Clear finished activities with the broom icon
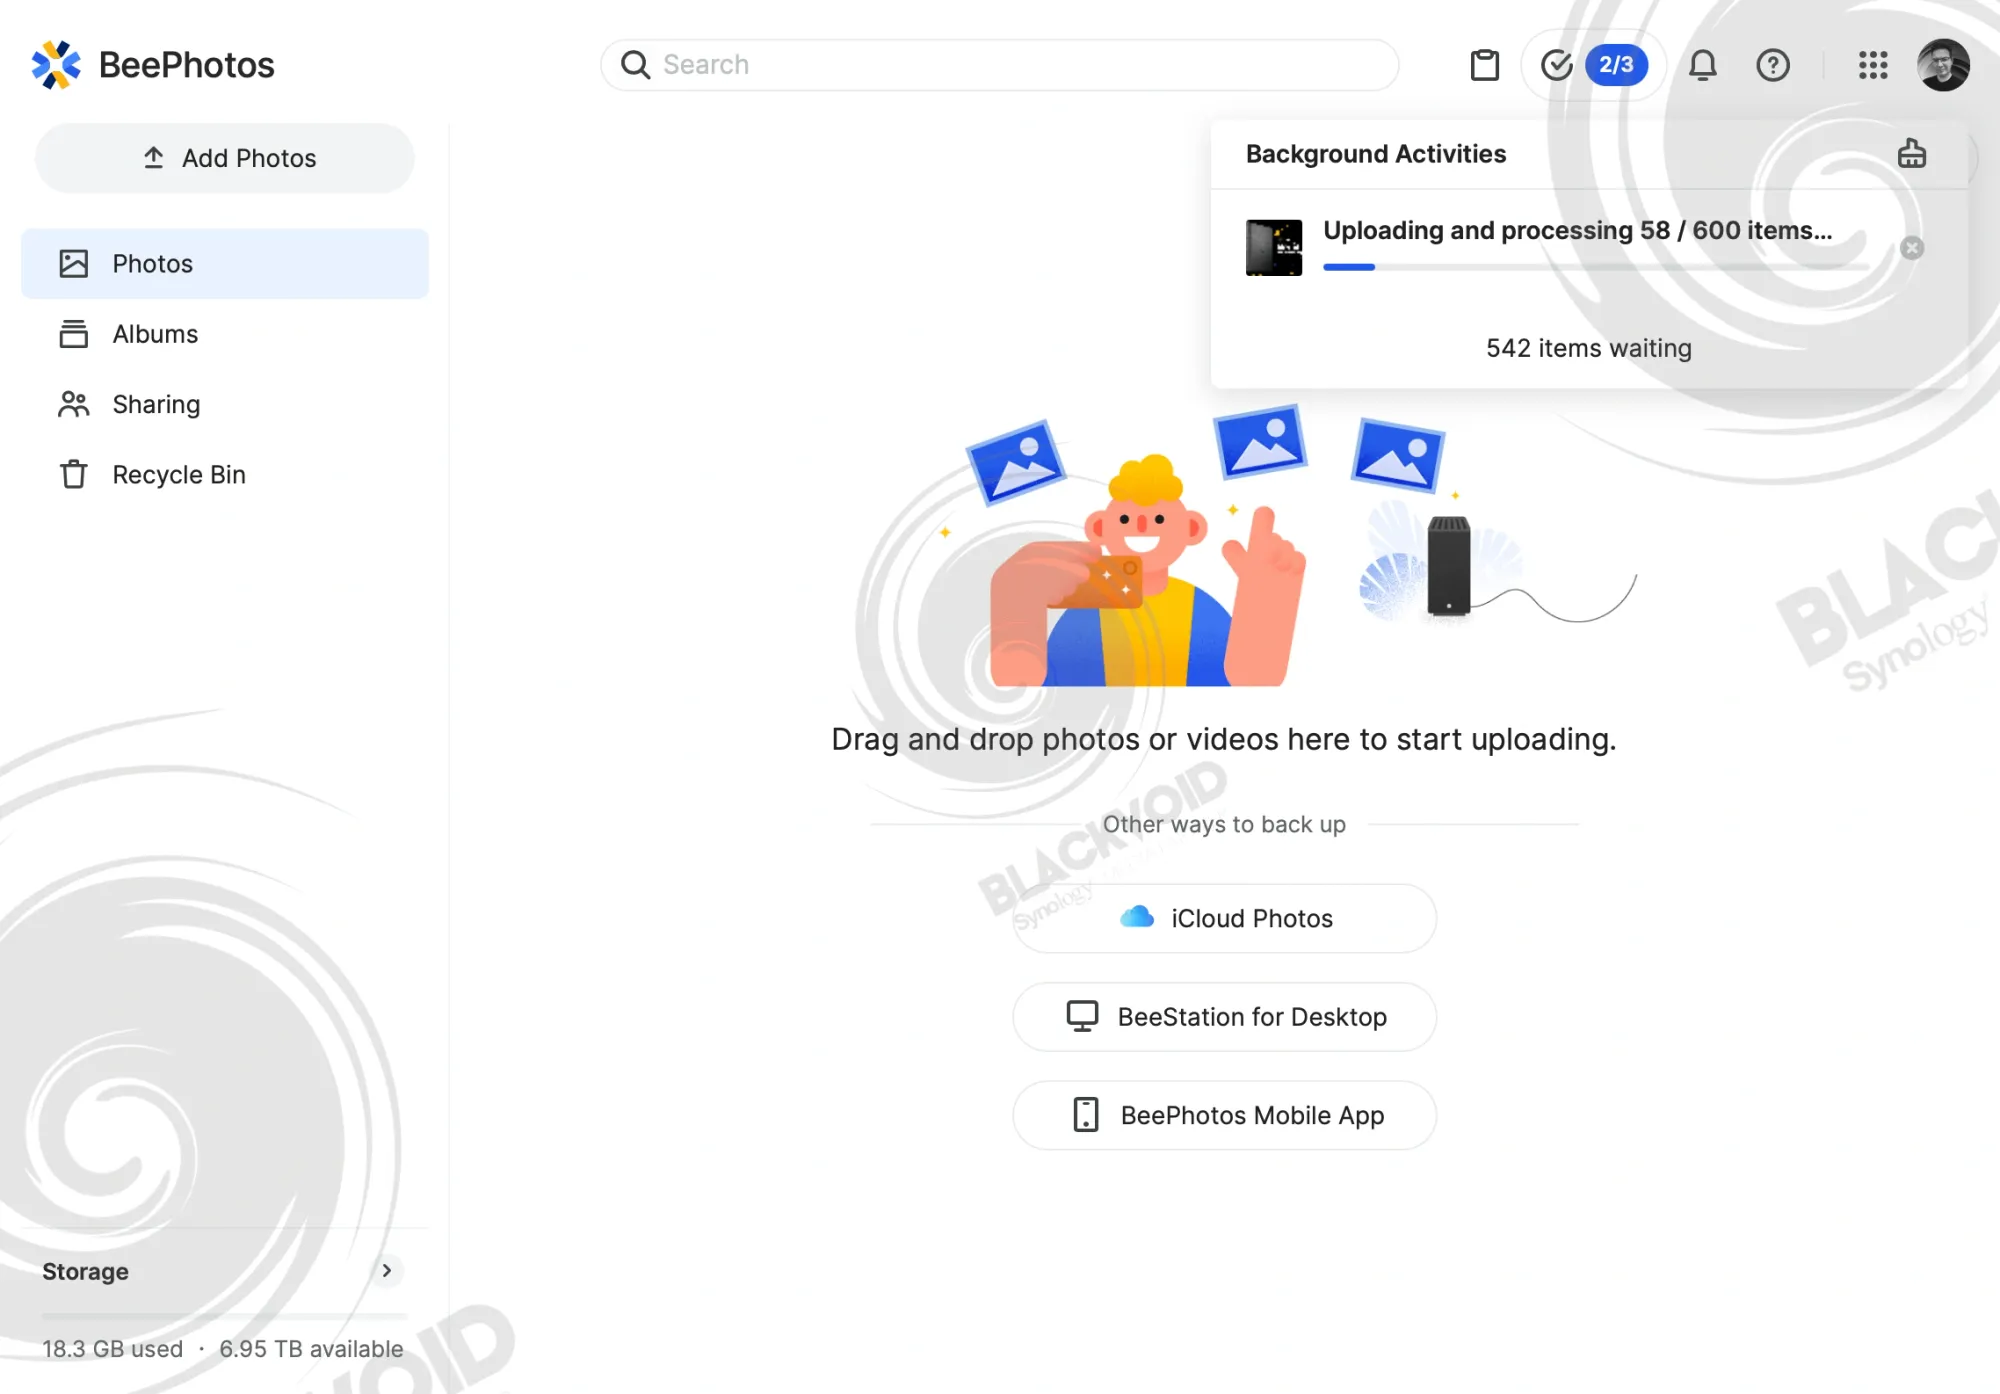This screenshot has height=1394, width=2000. 1912,154
